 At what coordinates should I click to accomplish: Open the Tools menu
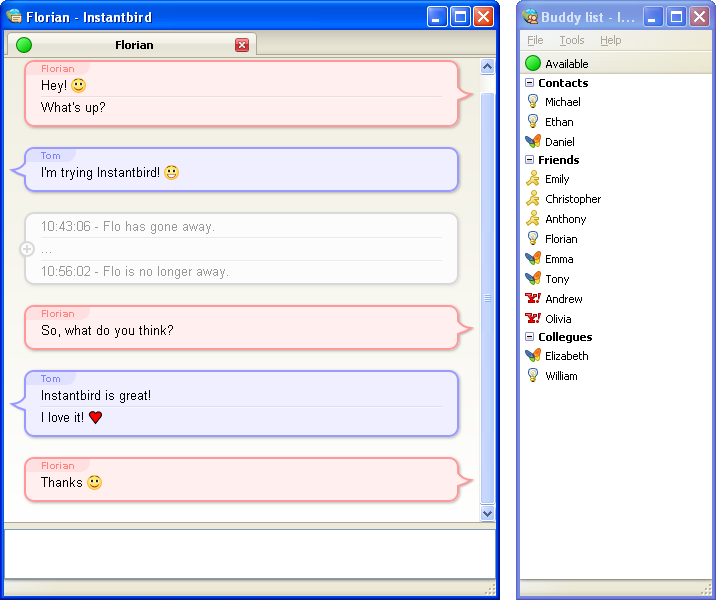(x=572, y=40)
